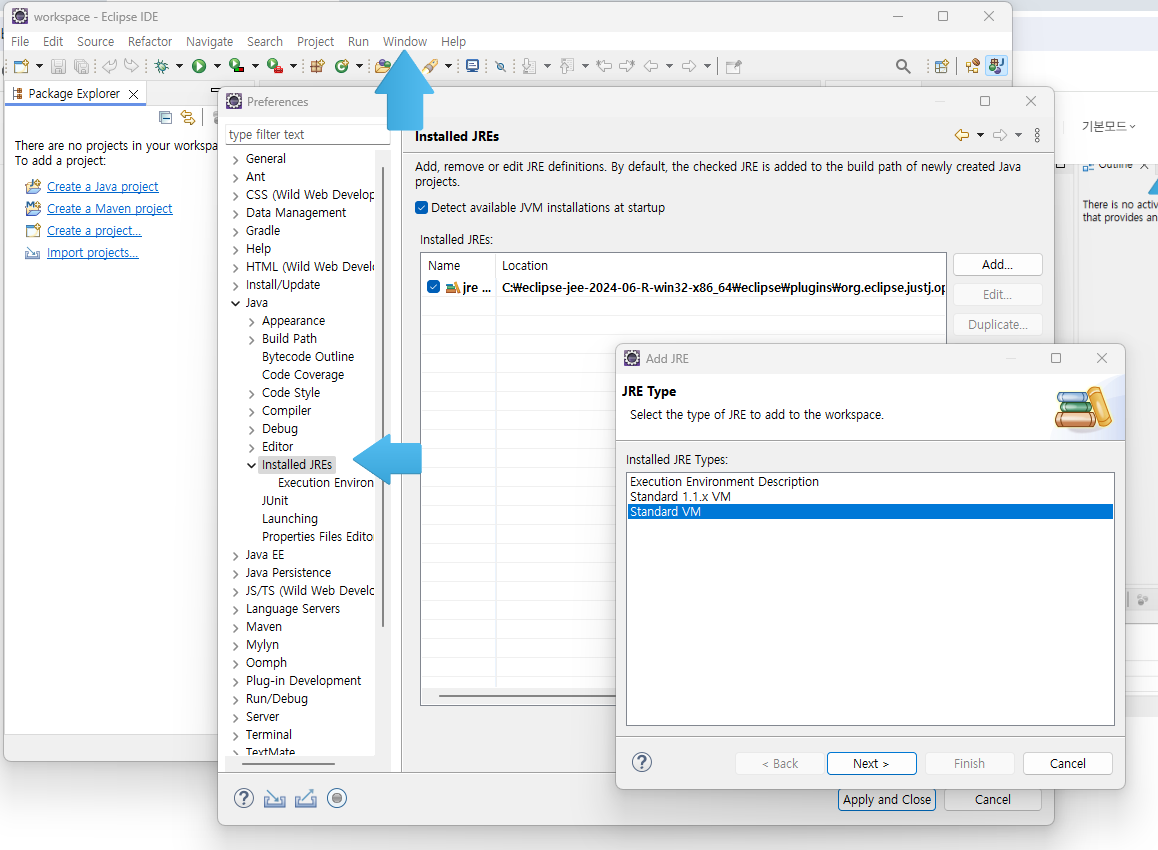Toggle Link with Editor in Package Explorer
The image size is (1158, 850).
pos(188,117)
